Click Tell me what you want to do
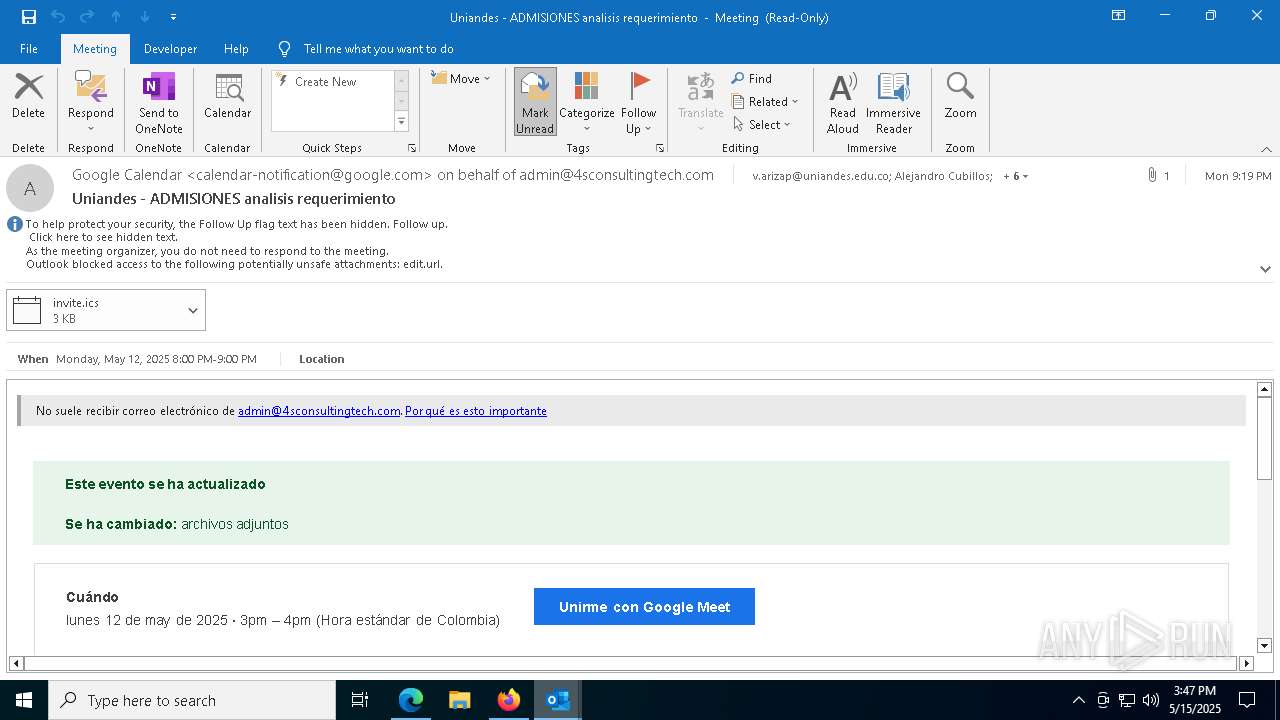The width and height of the screenshot is (1280, 720). tap(378, 48)
